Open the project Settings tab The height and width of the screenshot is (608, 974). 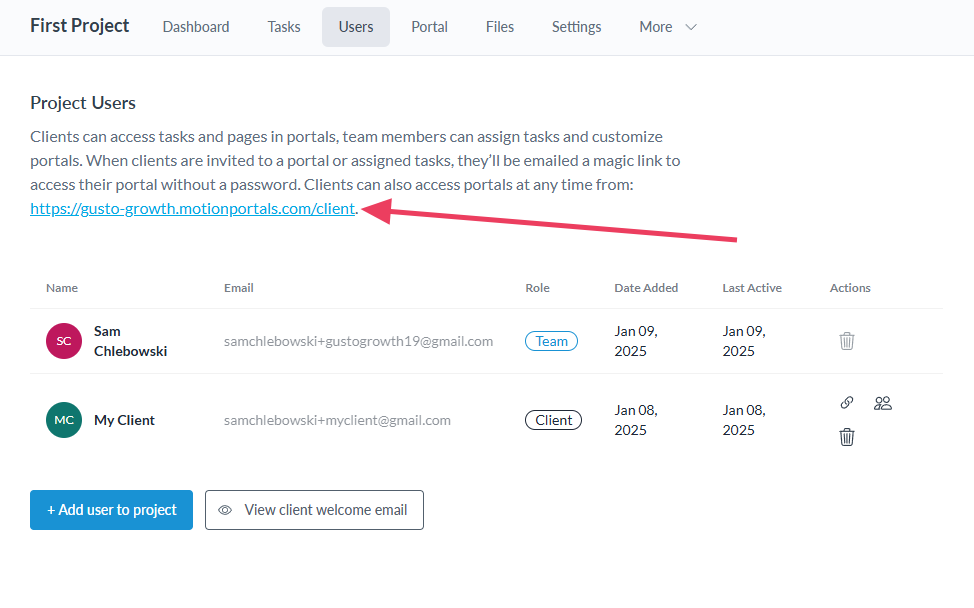[576, 27]
